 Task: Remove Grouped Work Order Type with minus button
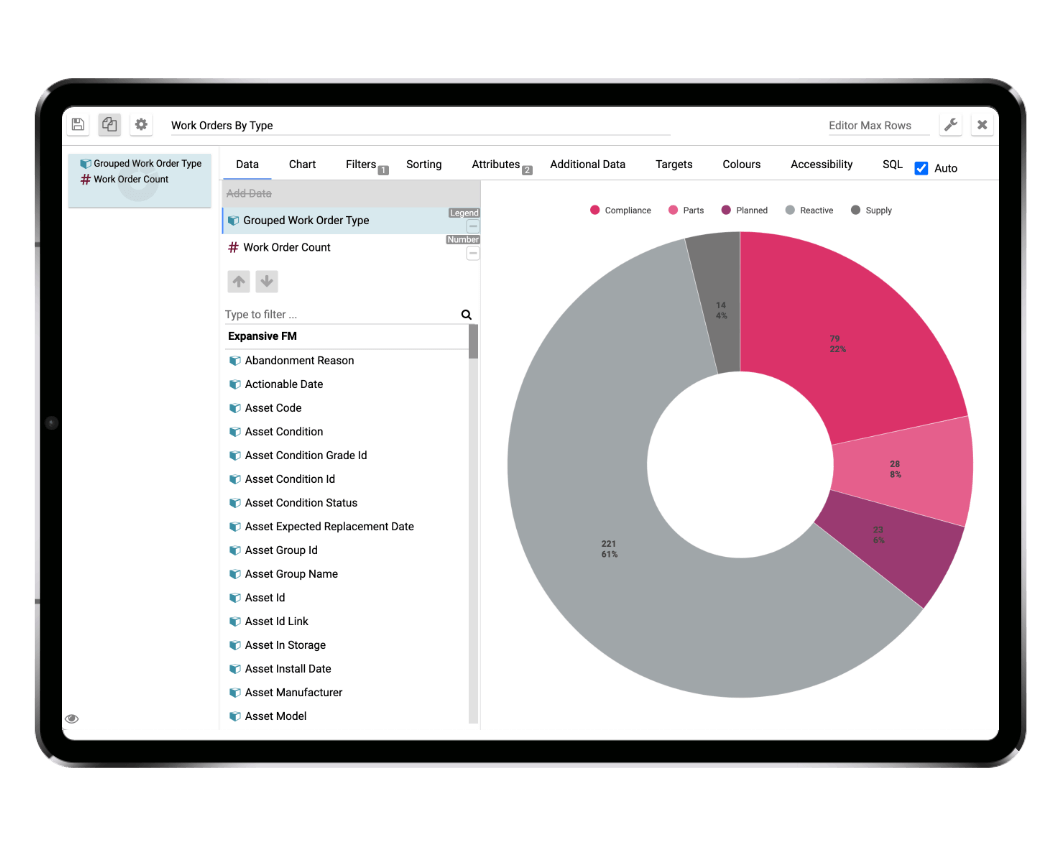473,227
